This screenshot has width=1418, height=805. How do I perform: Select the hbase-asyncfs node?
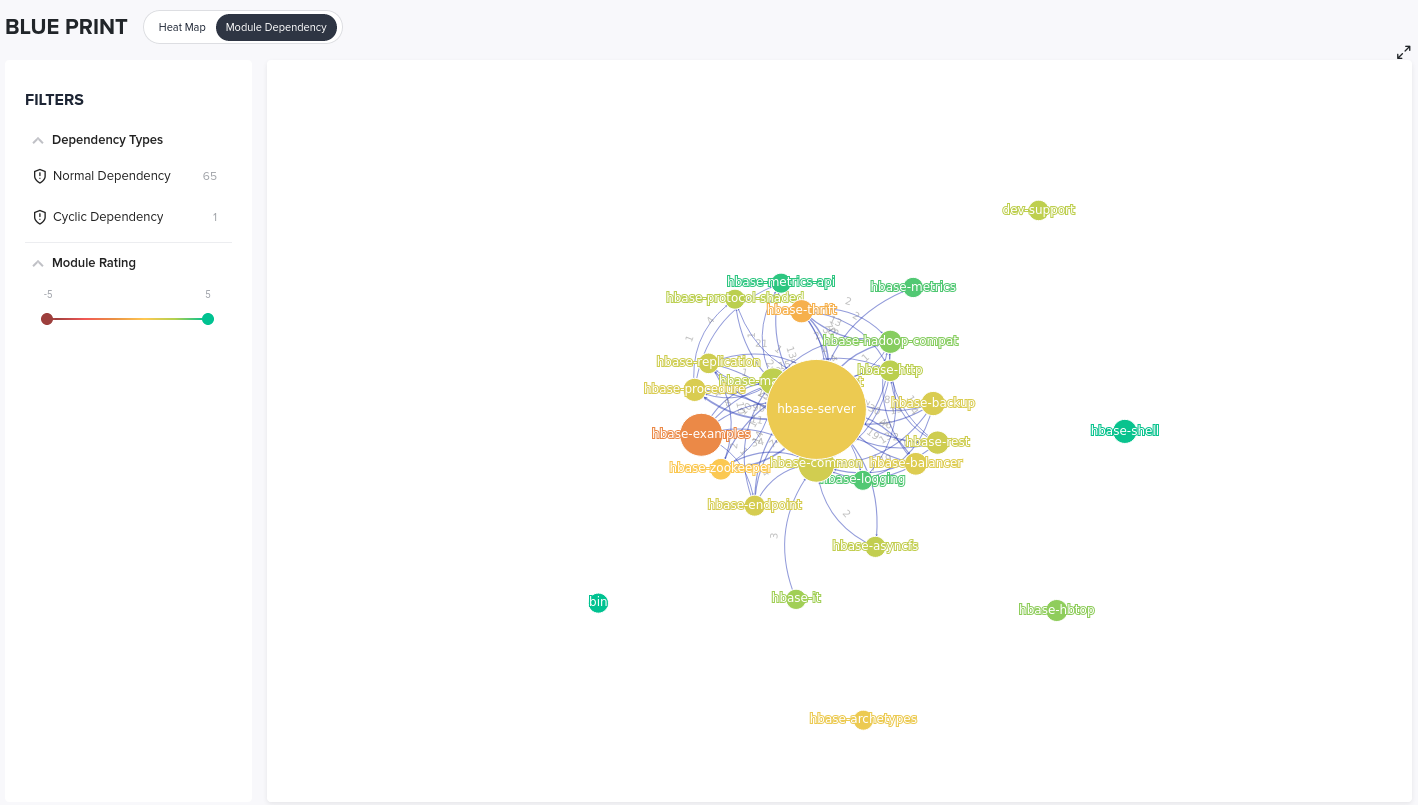click(875, 547)
